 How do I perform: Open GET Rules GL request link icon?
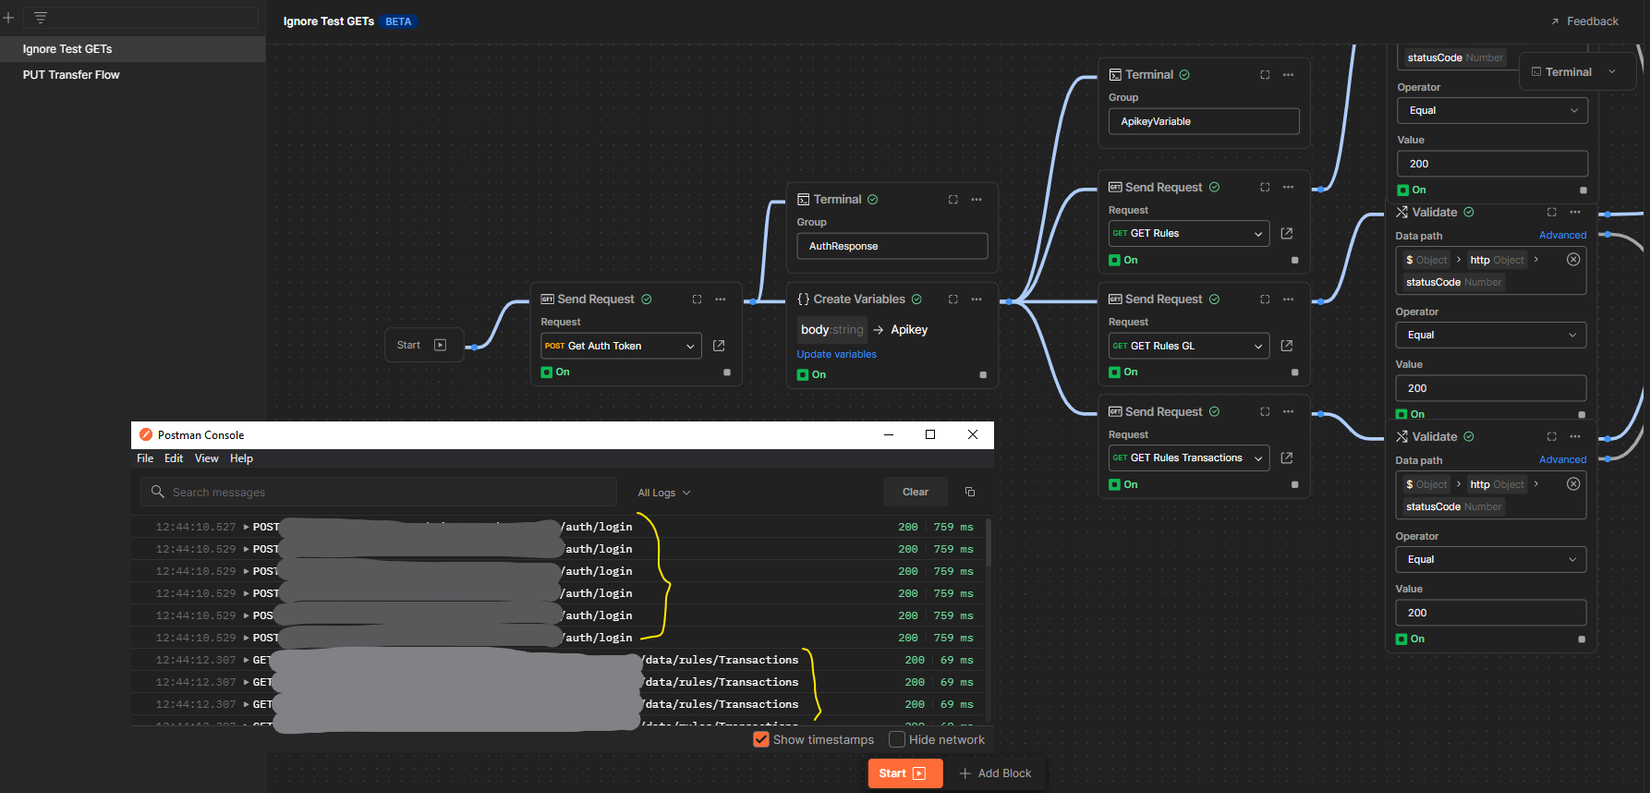tap(1287, 346)
